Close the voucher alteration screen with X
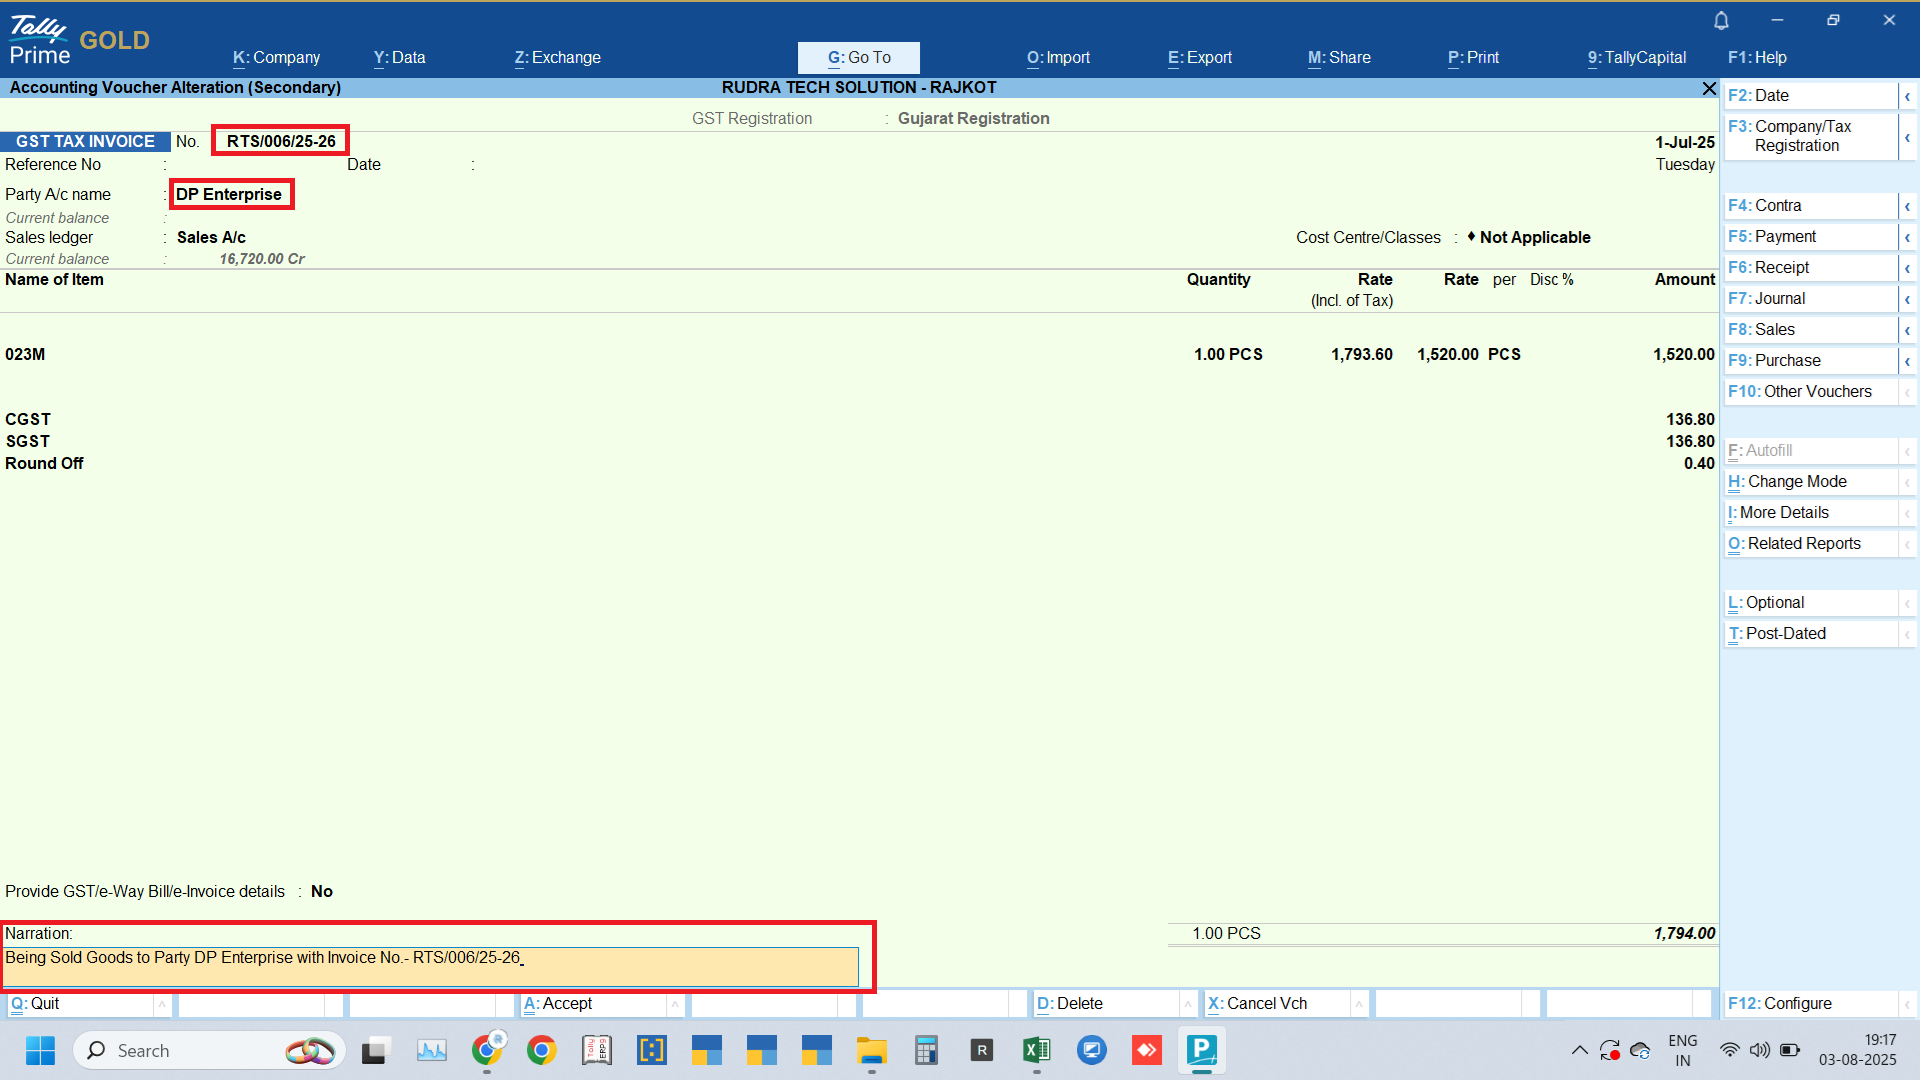The height and width of the screenshot is (1080, 1920). (x=1709, y=89)
